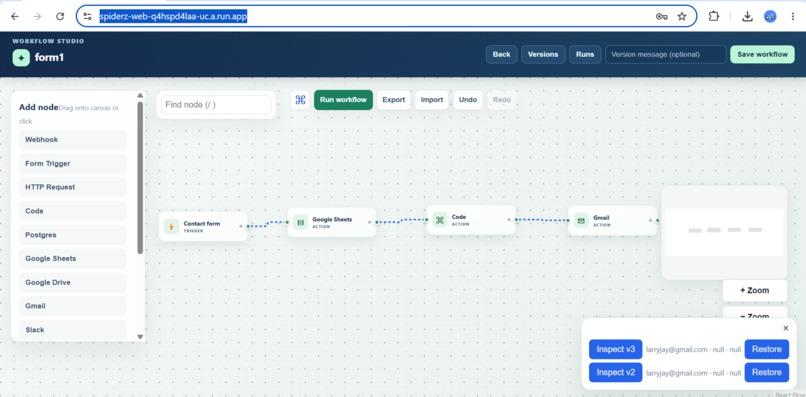This screenshot has height=397, width=806.
Task: Click the Code node command icon
Action: [439, 220]
